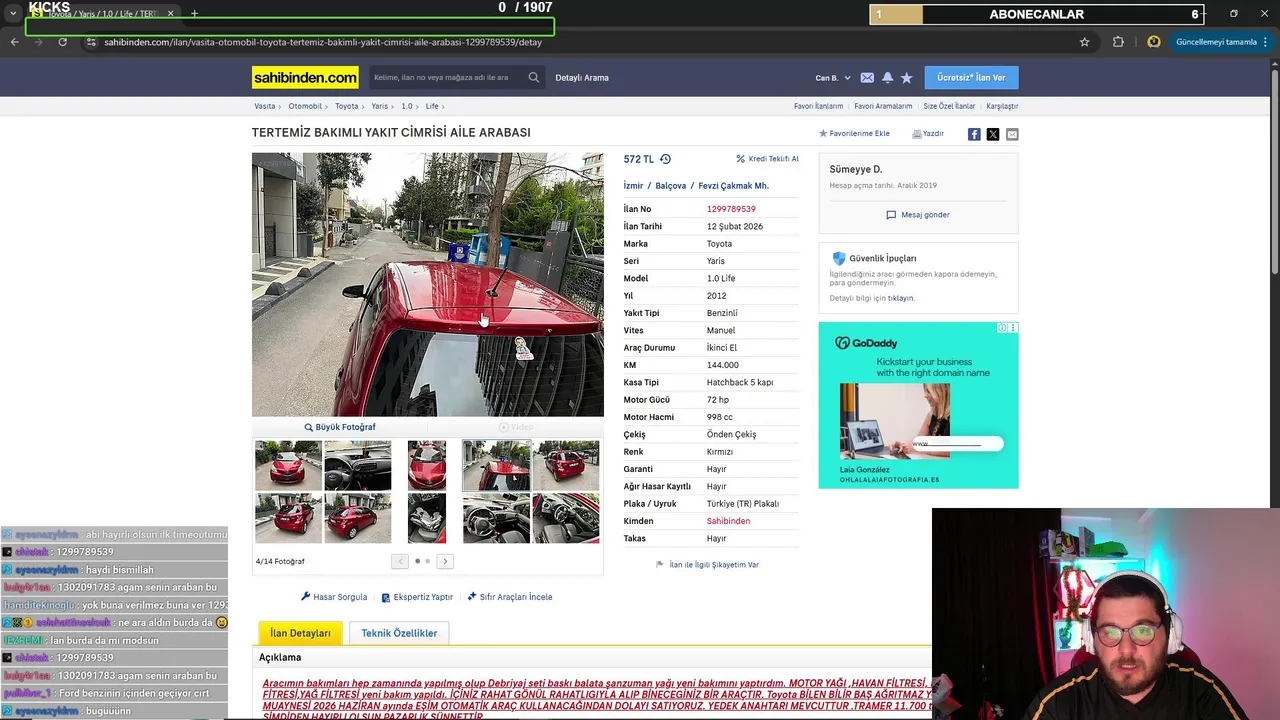Show previous page of photo thumbnails
The width and height of the screenshot is (1280, 720).
(x=400, y=561)
